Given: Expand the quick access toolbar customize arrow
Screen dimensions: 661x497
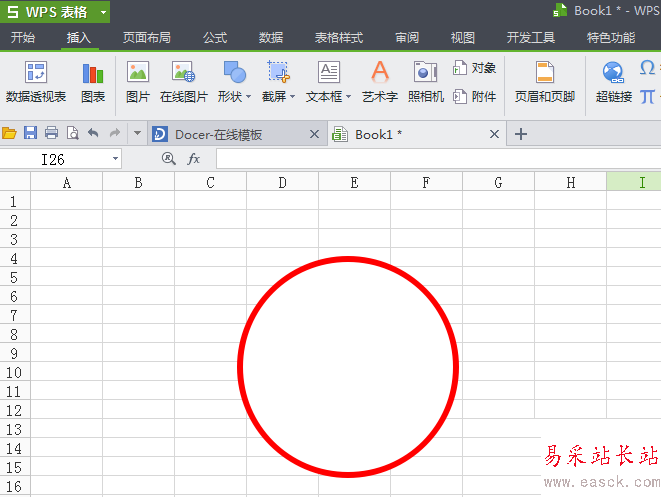Looking at the screenshot, I should coord(137,133).
